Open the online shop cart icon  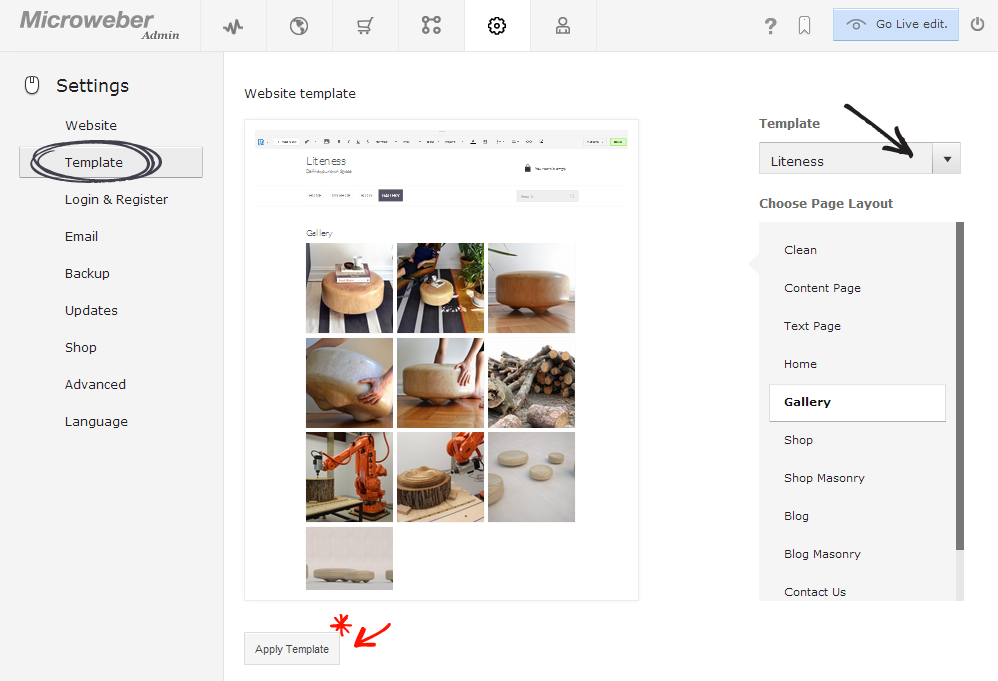pos(365,26)
